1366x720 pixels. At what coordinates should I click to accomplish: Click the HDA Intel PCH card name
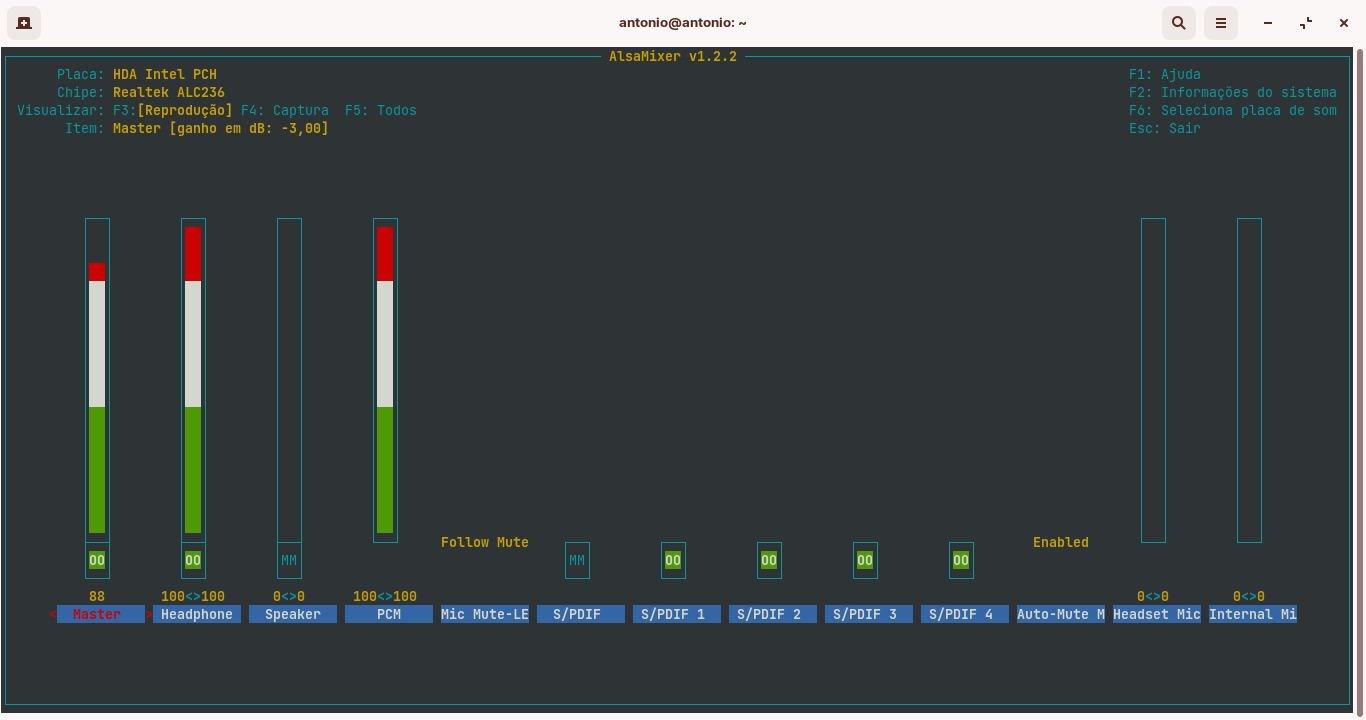165,74
